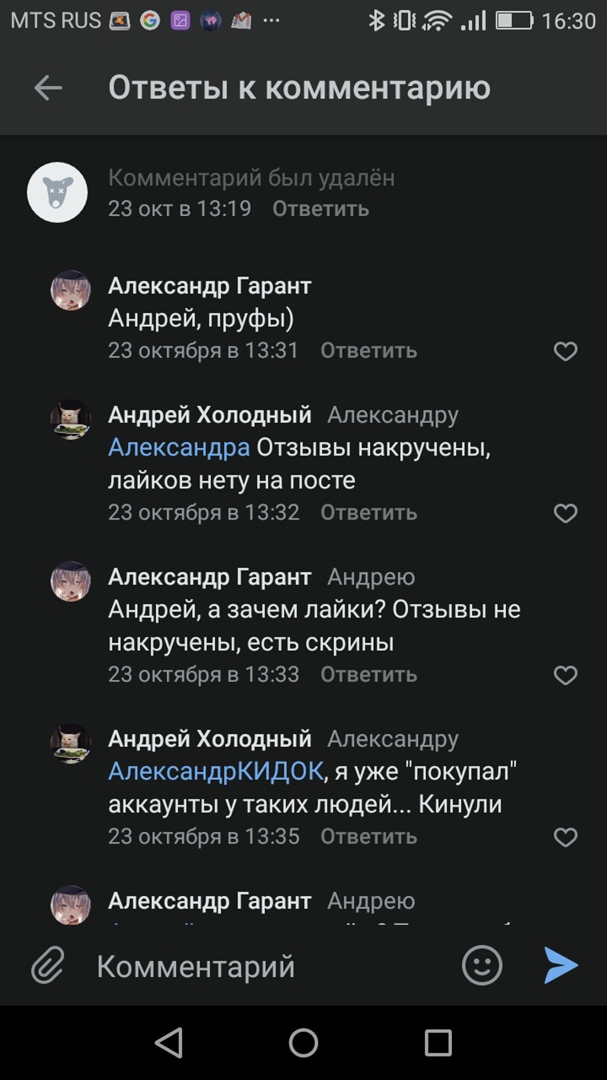Like the 13:32 comment about fake reviews
This screenshot has height=1080, width=607.
[565, 513]
